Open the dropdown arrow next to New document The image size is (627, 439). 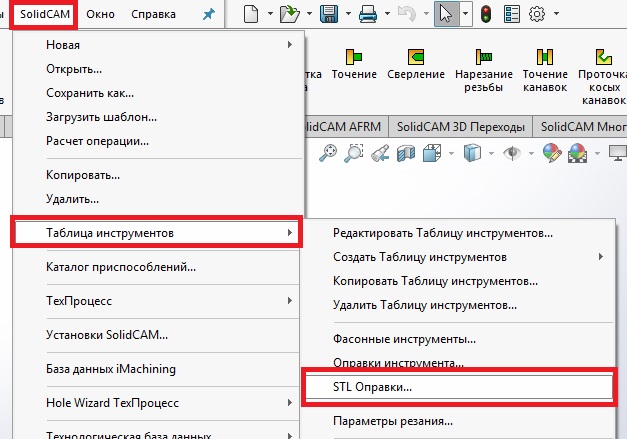coord(270,14)
